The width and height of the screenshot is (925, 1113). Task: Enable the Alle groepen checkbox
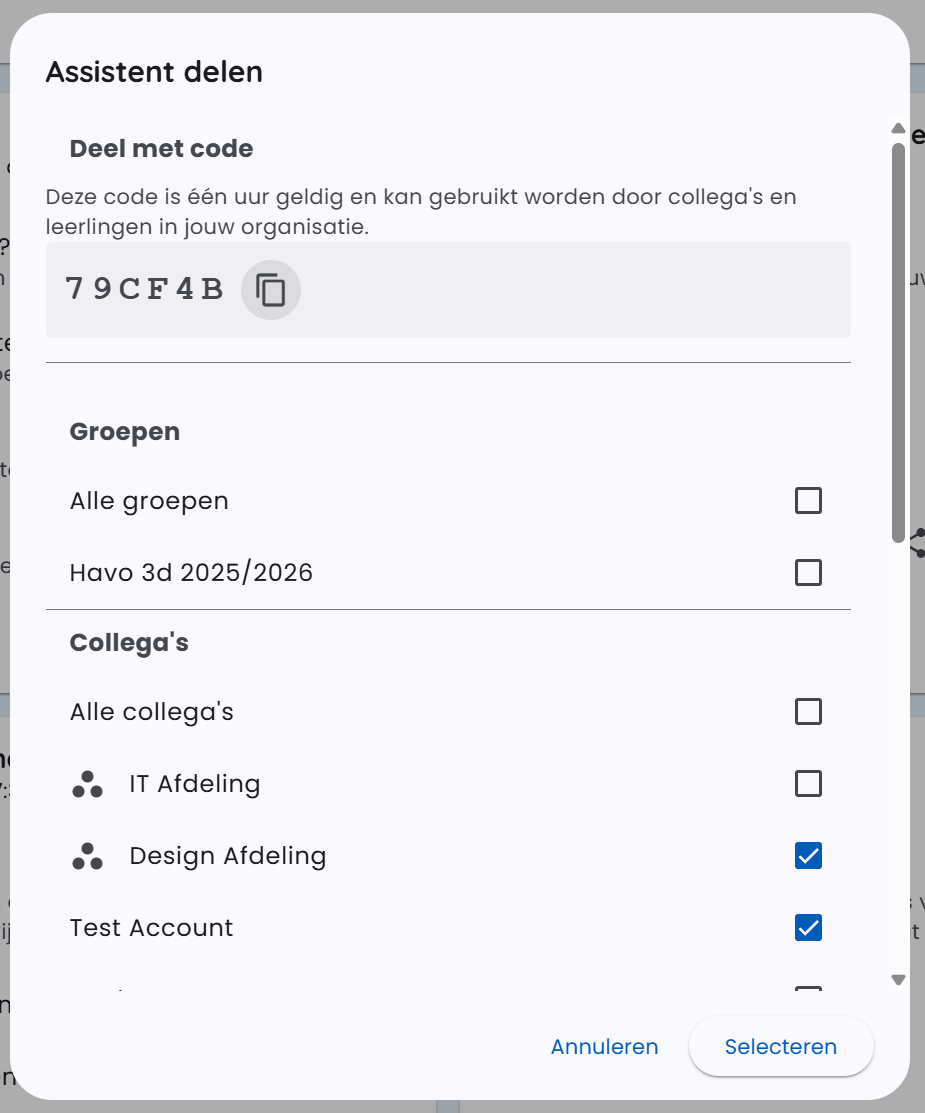807,500
